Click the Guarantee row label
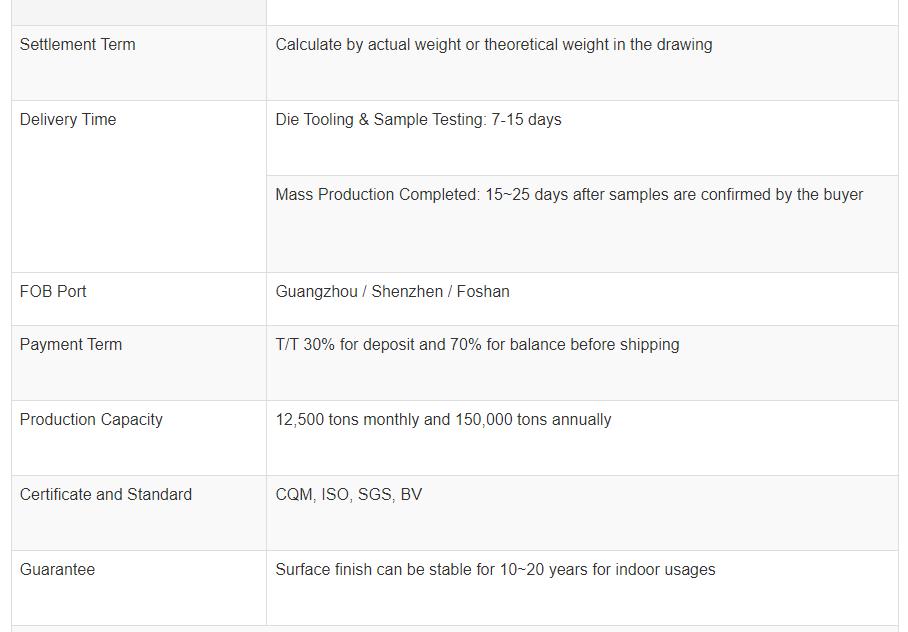 point(58,570)
